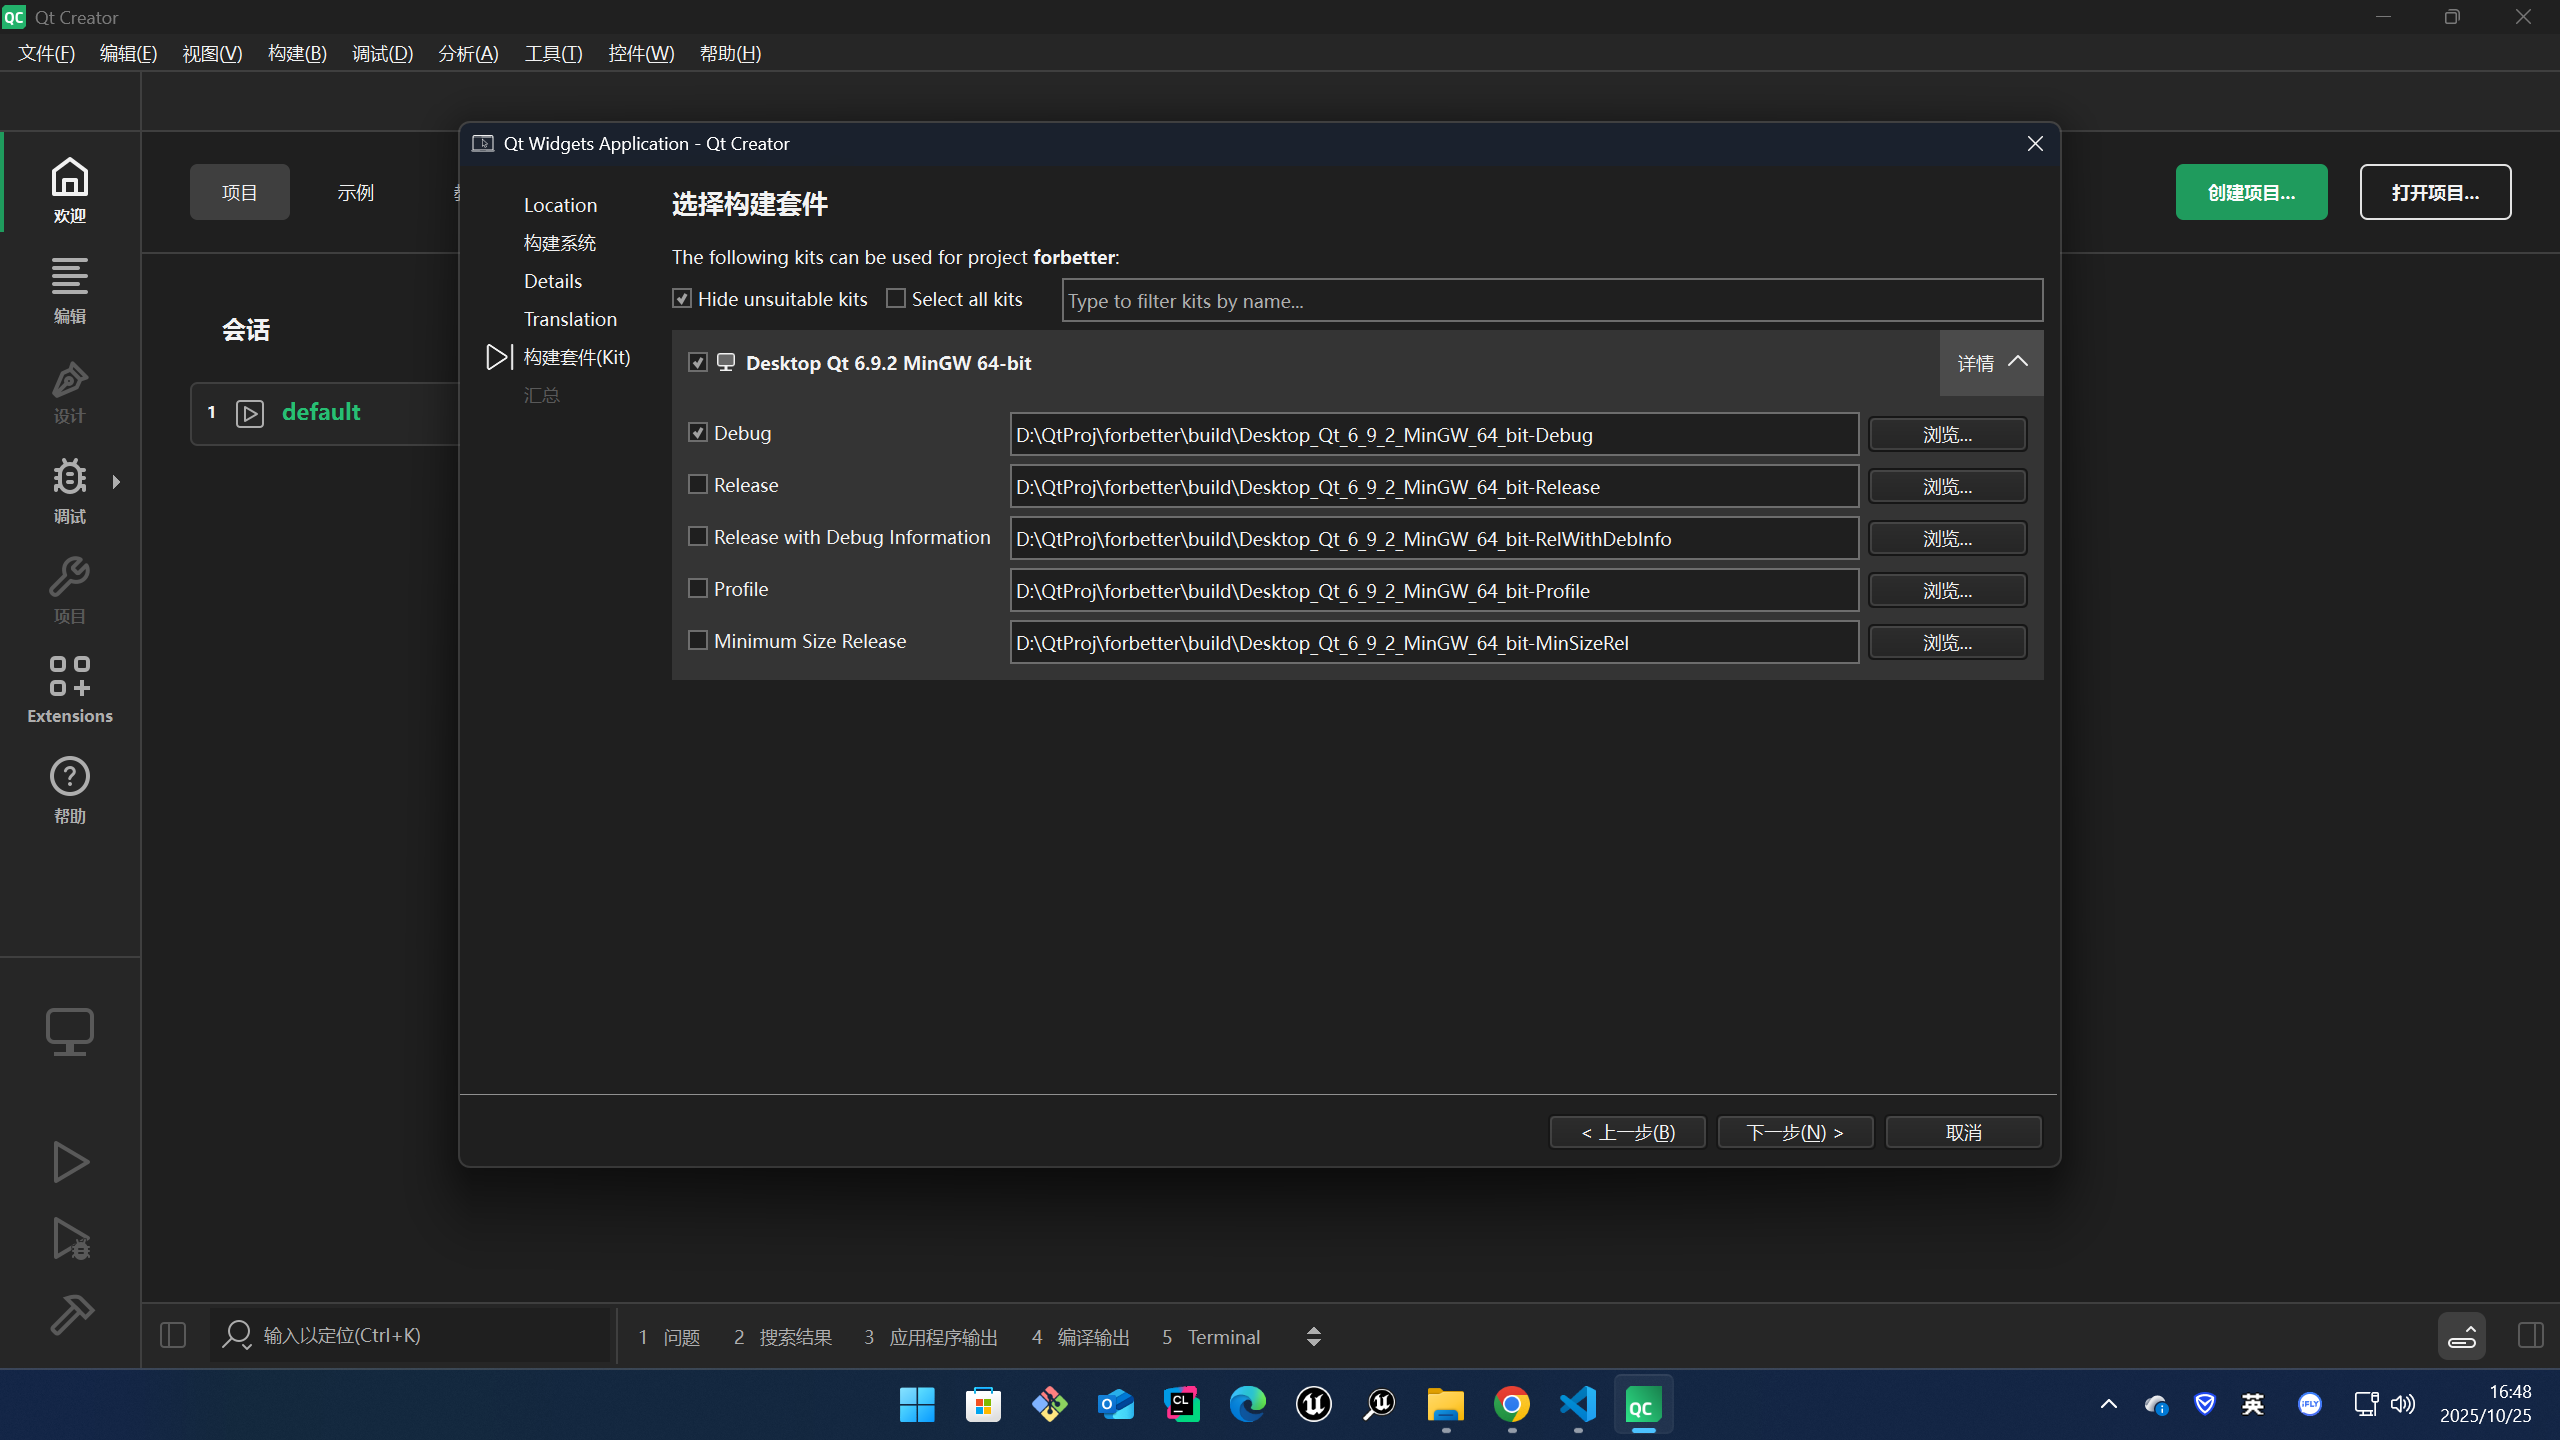Check the Select all kits box
2560x1440 pixels.
point(896,299)
